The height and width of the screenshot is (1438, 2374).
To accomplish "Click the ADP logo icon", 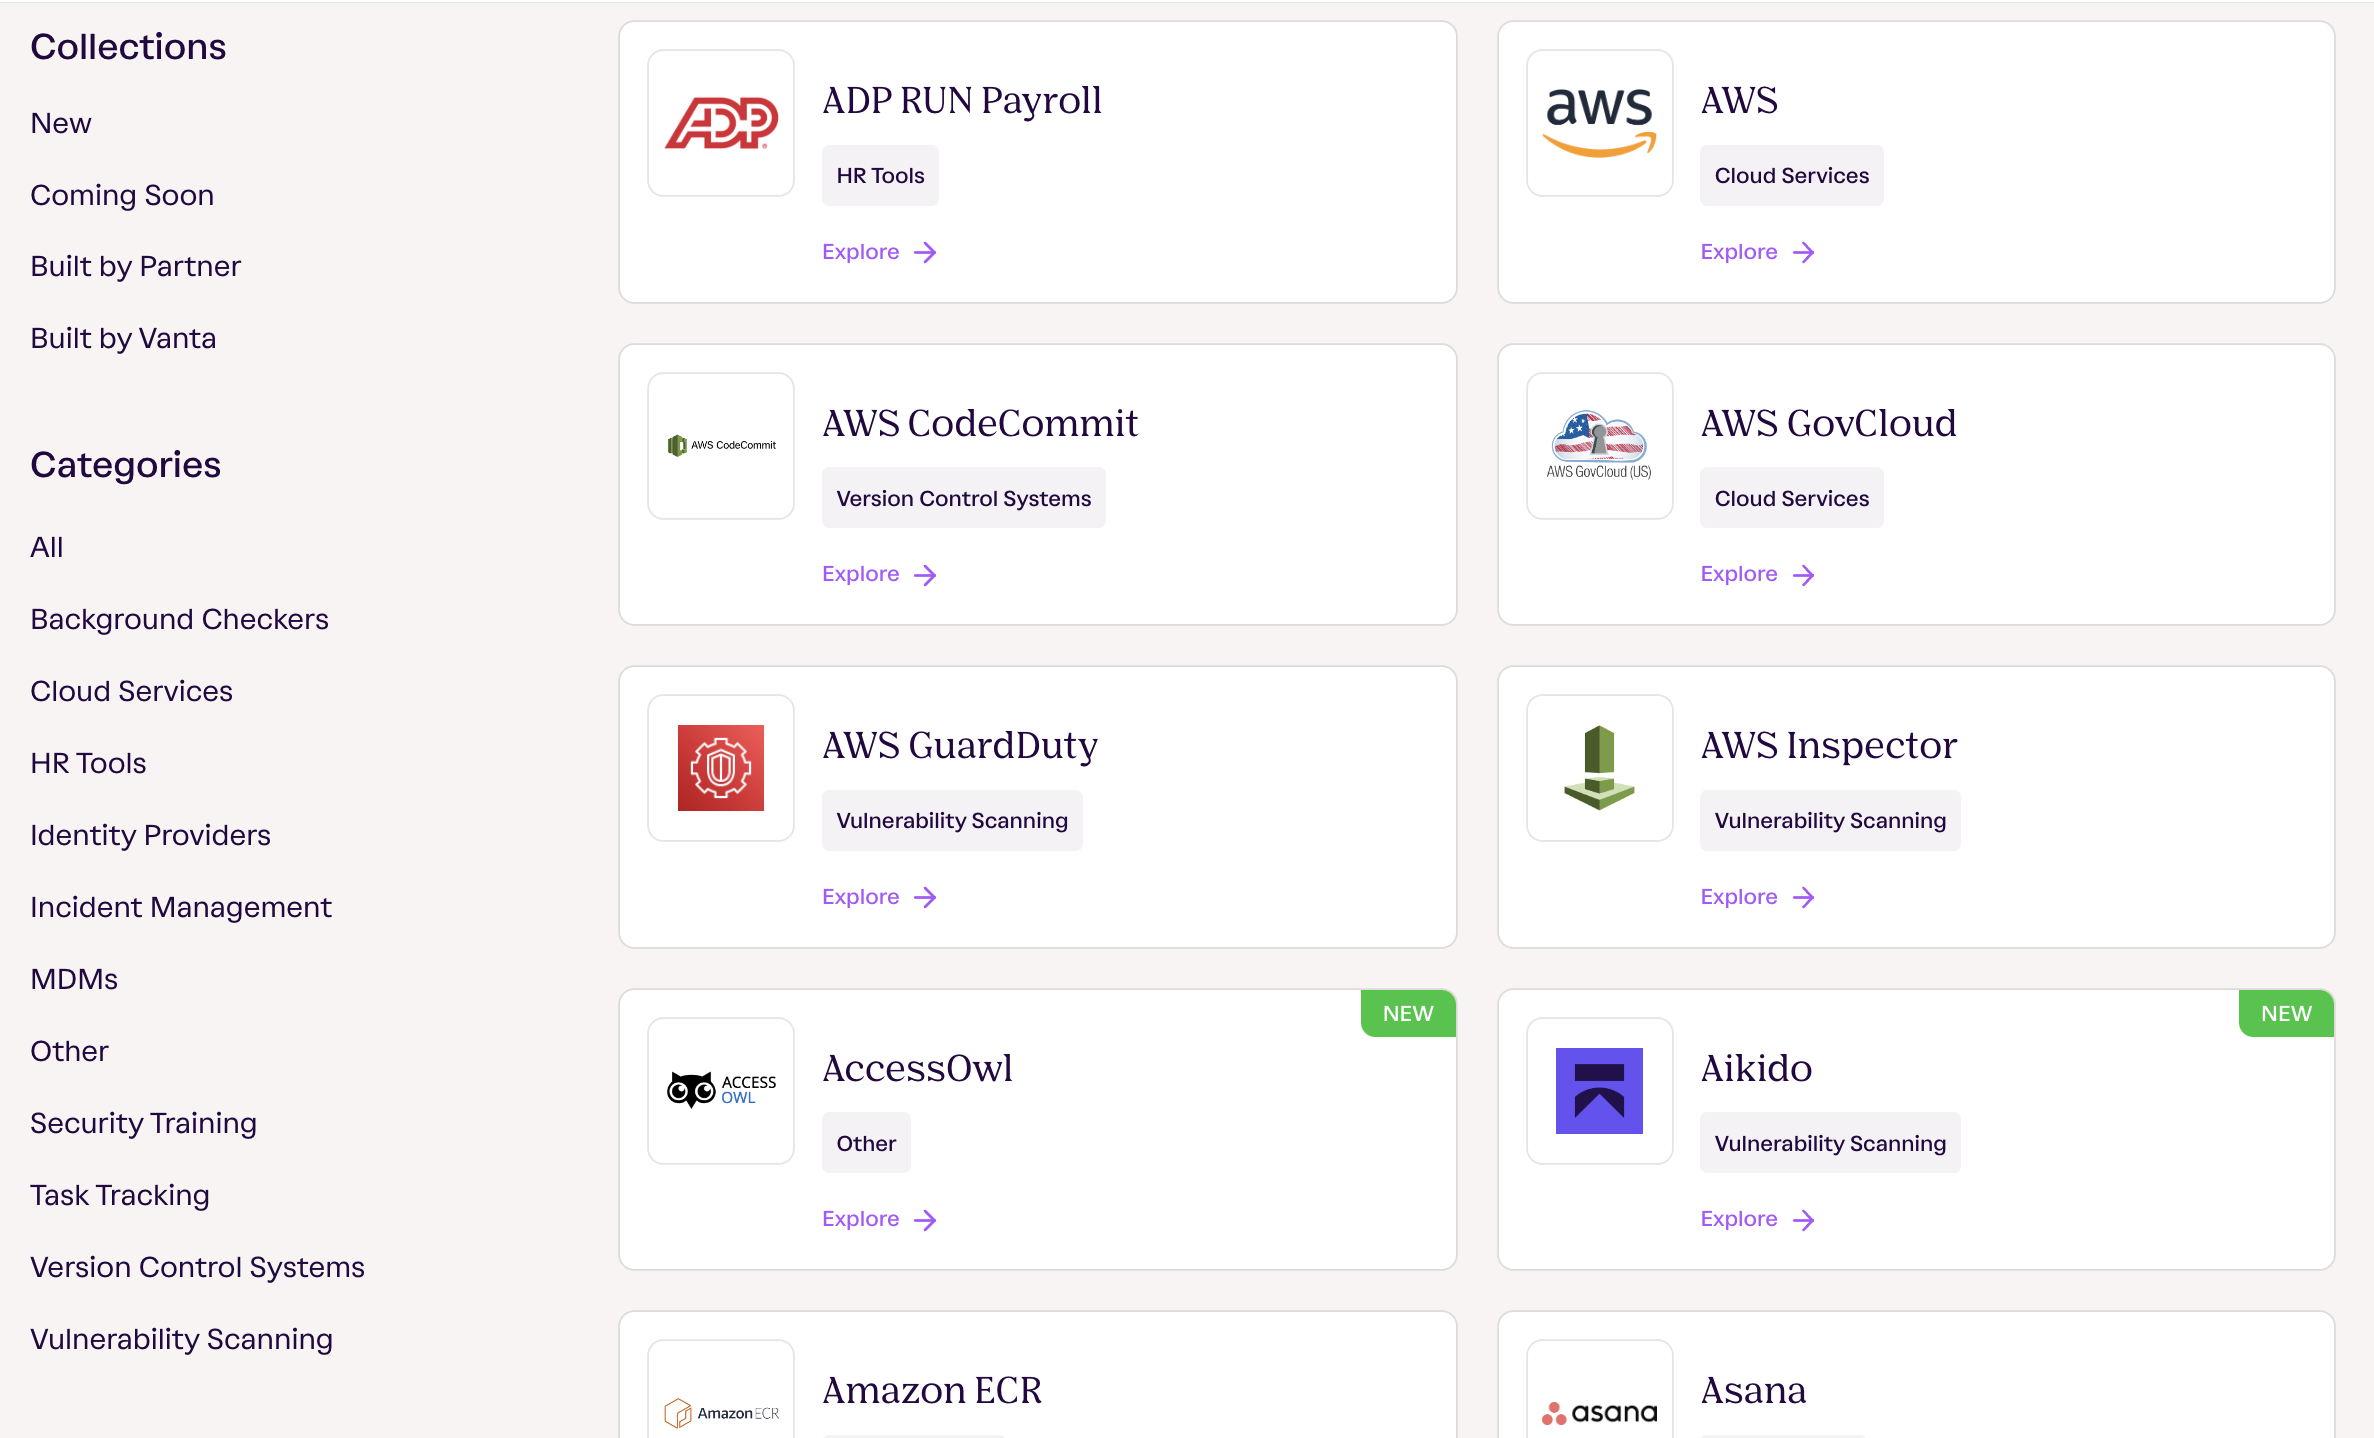I will (720, 124).
